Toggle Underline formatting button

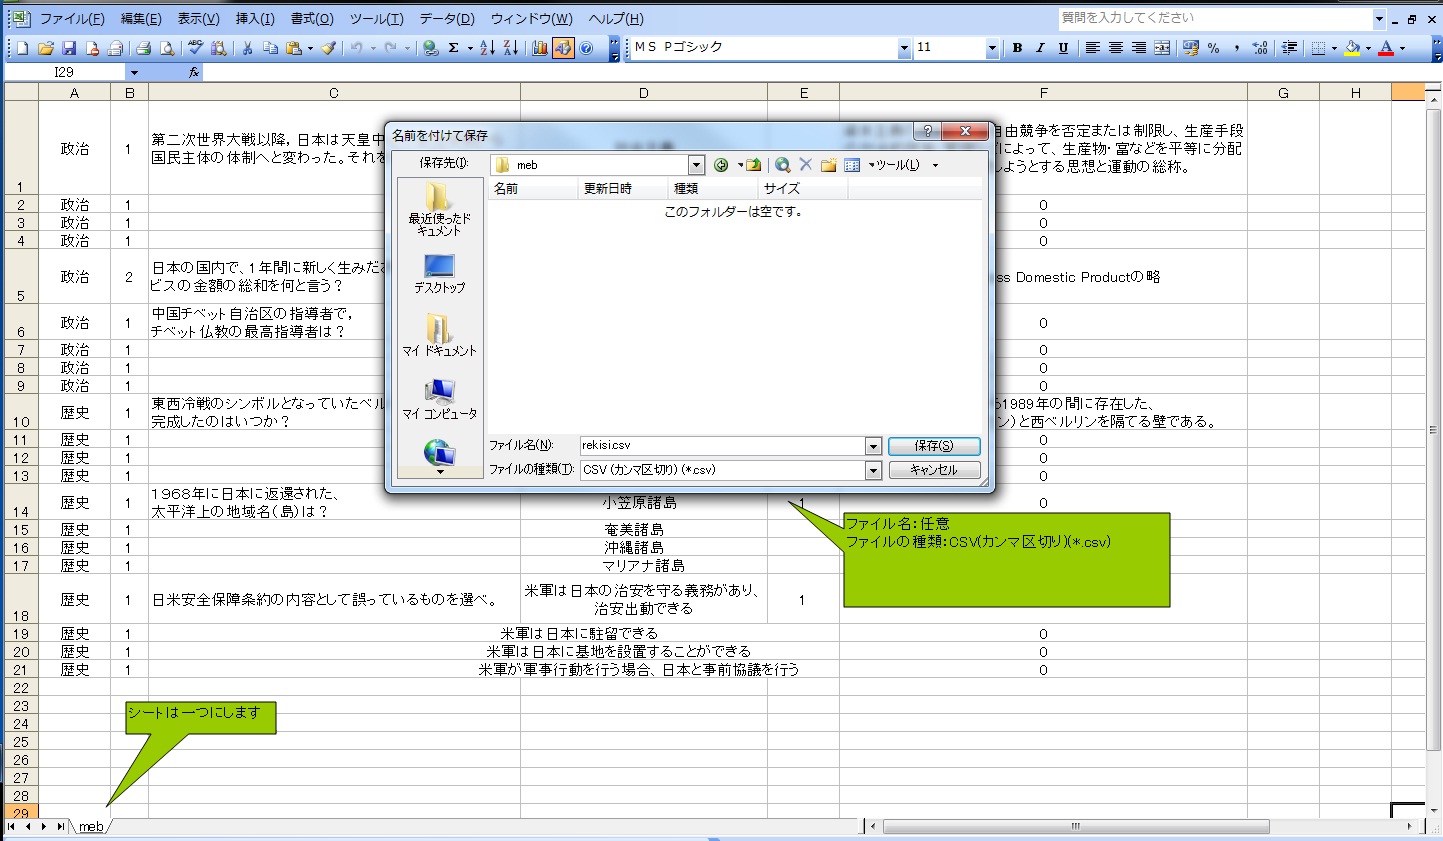[1063, 48]
